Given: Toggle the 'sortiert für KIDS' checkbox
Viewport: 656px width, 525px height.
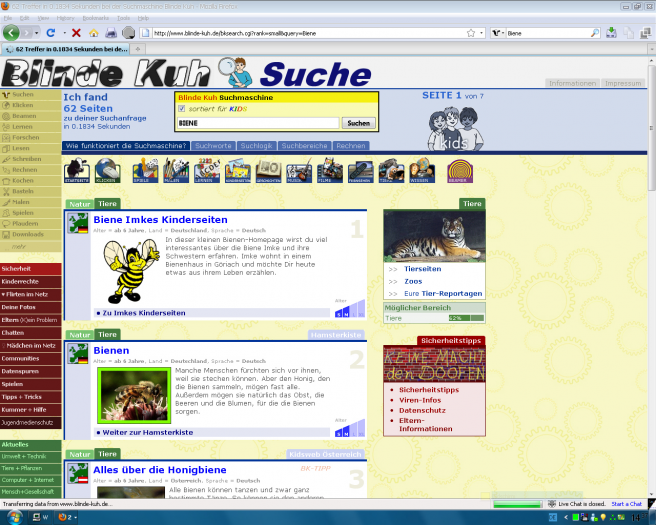Looking at the screenshot, I should pyautogui.click(x=182, y=109).
